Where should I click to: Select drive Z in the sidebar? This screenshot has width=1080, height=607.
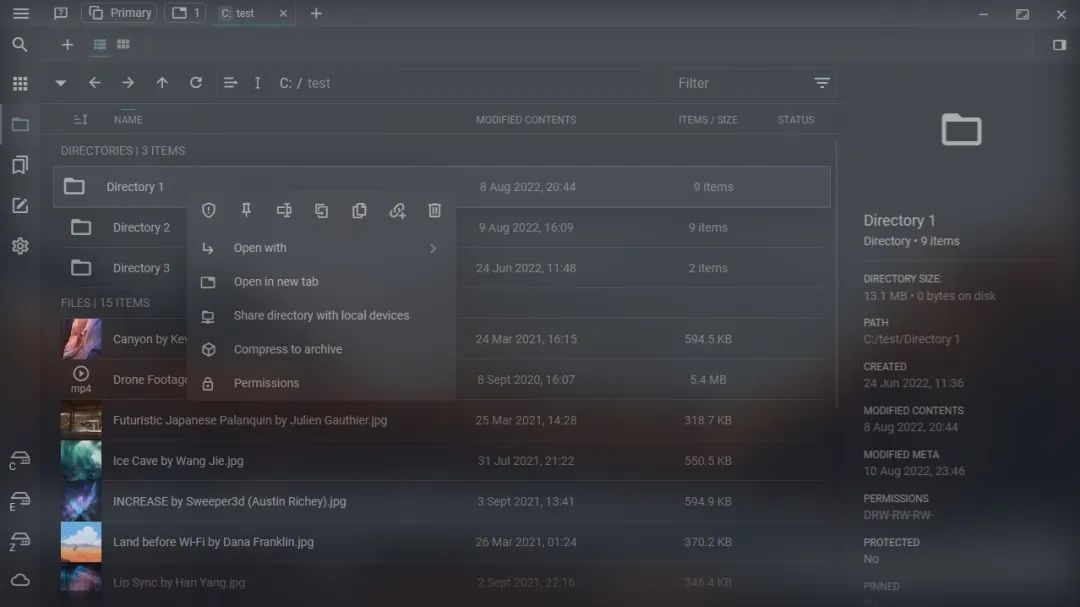[x=19, y=542]
